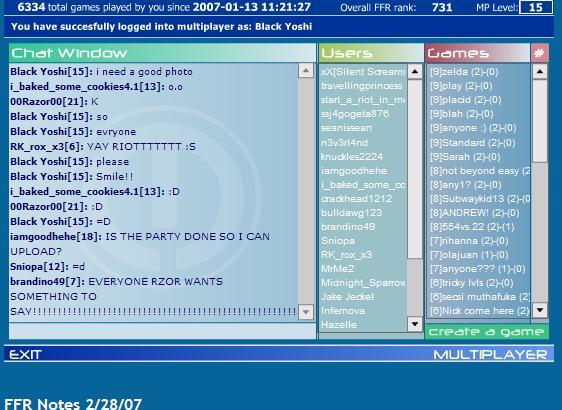Click Users list scroll down arrow
Viewport: 562px width, 410px height.
(x=415, y=324)
